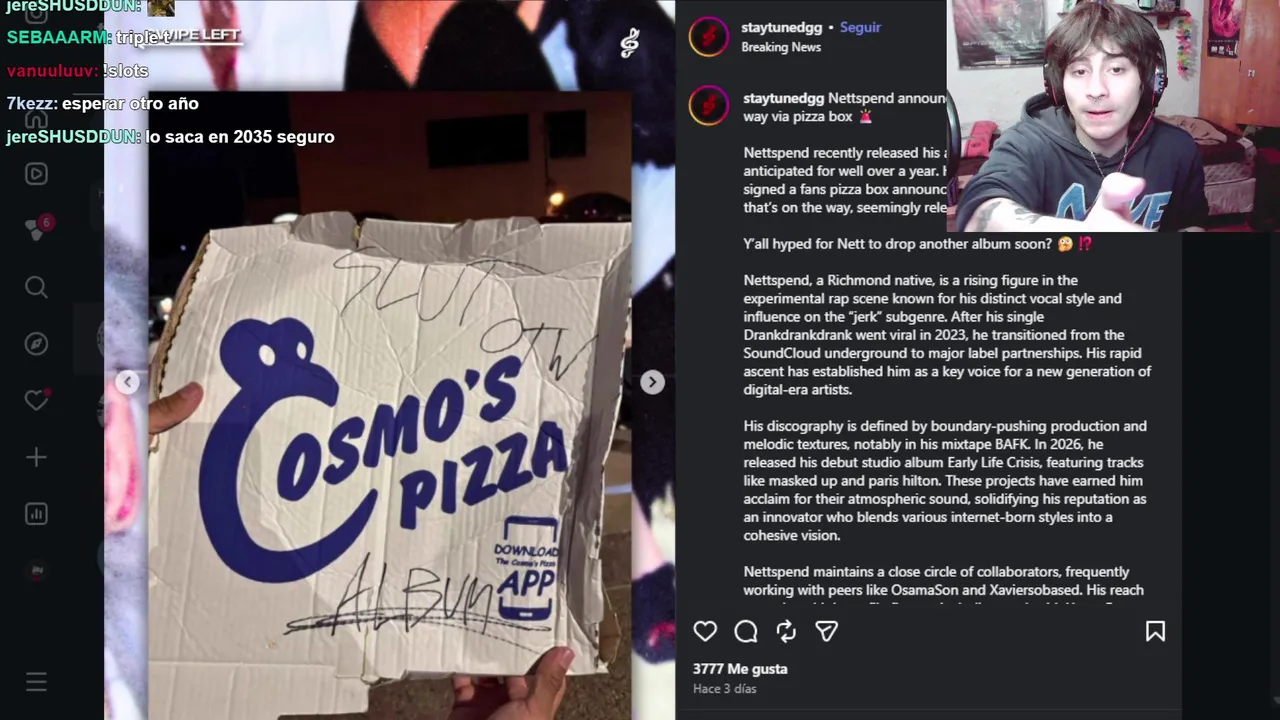Screen dimensions: 1280x720
Task: Open Search from the left sidebar
Action: [36, 288]
